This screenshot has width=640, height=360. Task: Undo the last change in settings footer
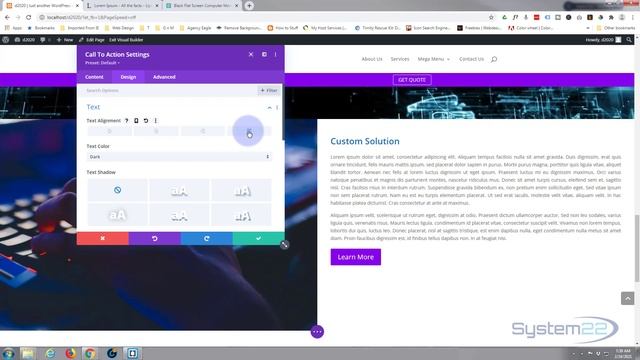click(155, 238)
